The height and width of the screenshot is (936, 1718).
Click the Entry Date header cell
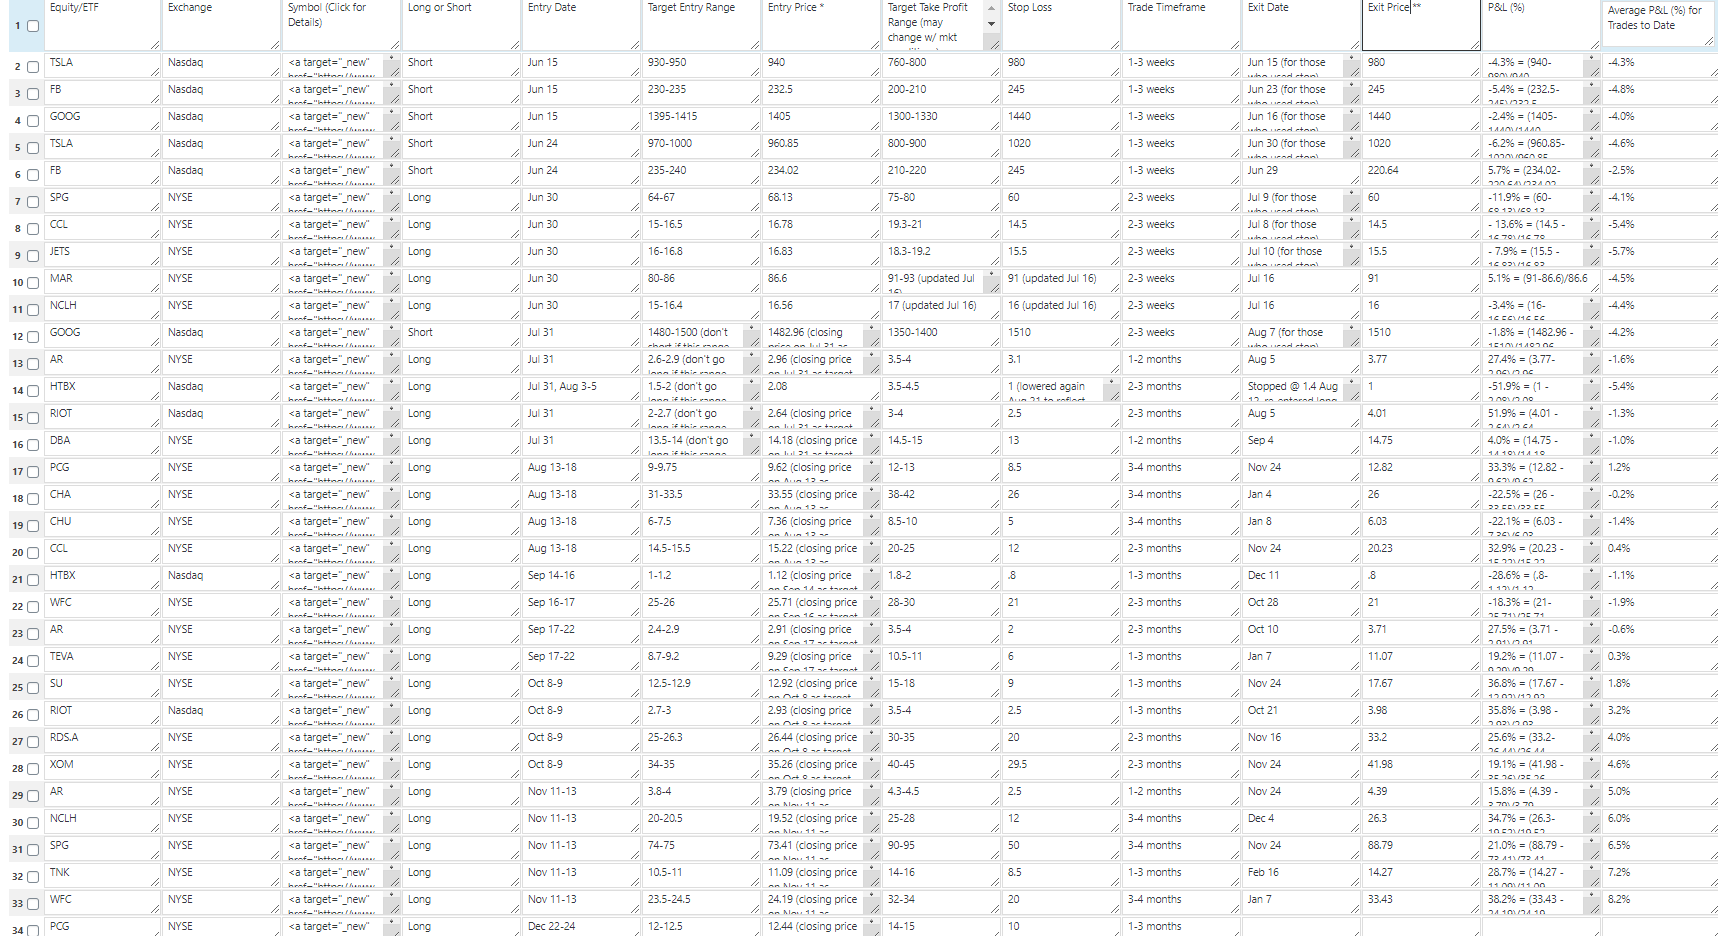[582, 25]
